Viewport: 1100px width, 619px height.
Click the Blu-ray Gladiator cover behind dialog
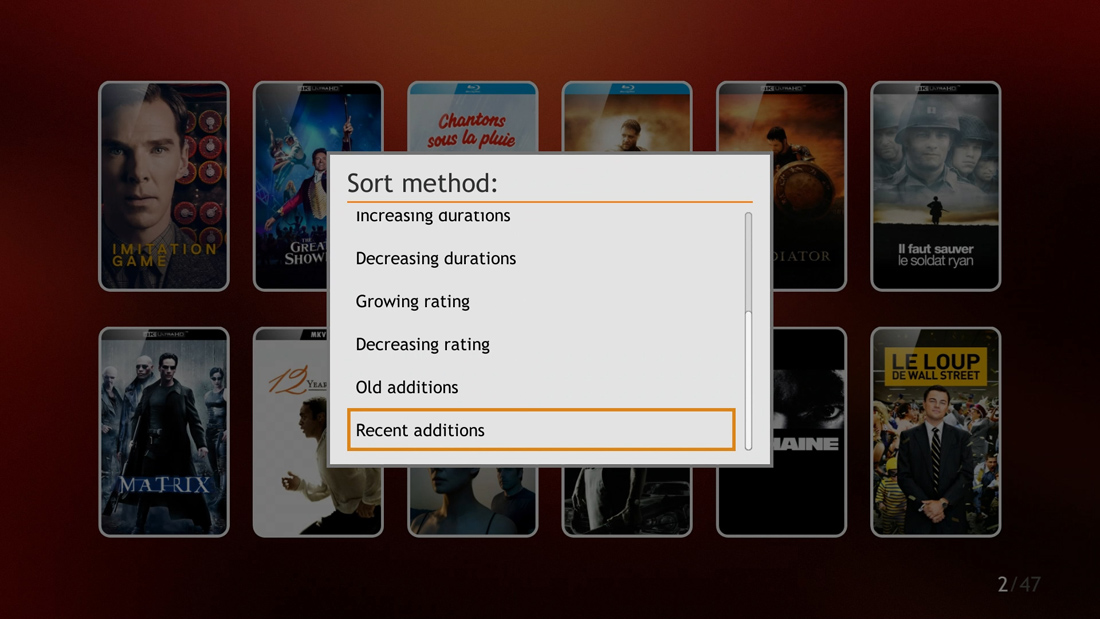tap(627, 117)
